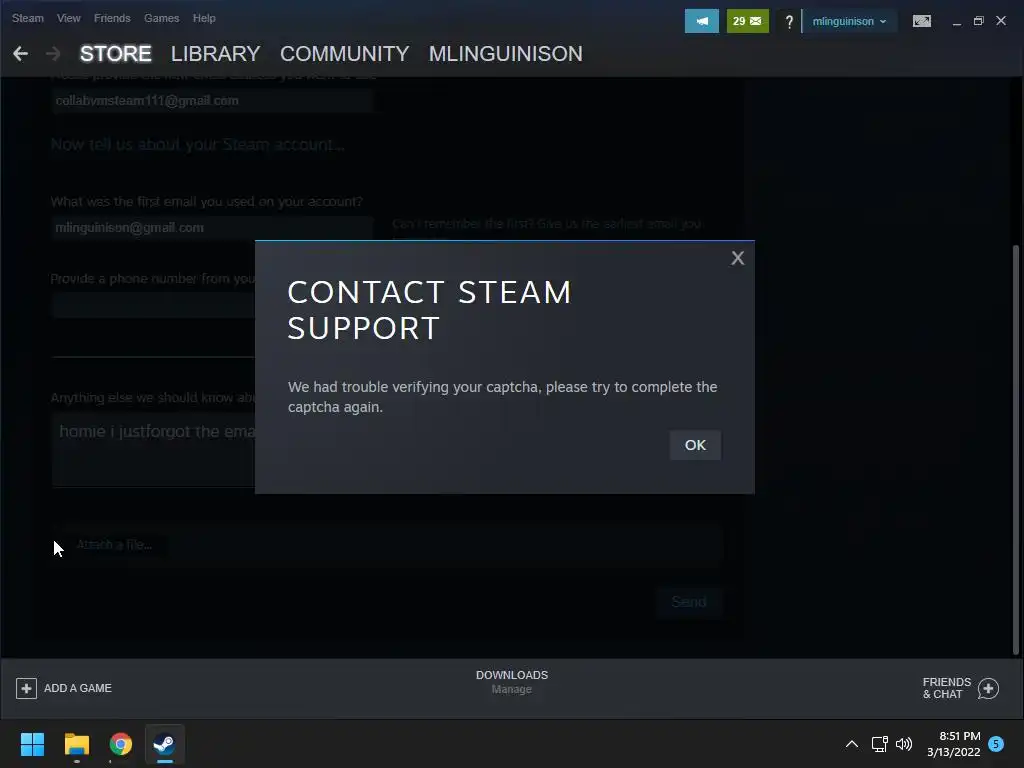Click the phone number input field
The height and width of the screenshot is (768, 1024).
tap(153, 305)
